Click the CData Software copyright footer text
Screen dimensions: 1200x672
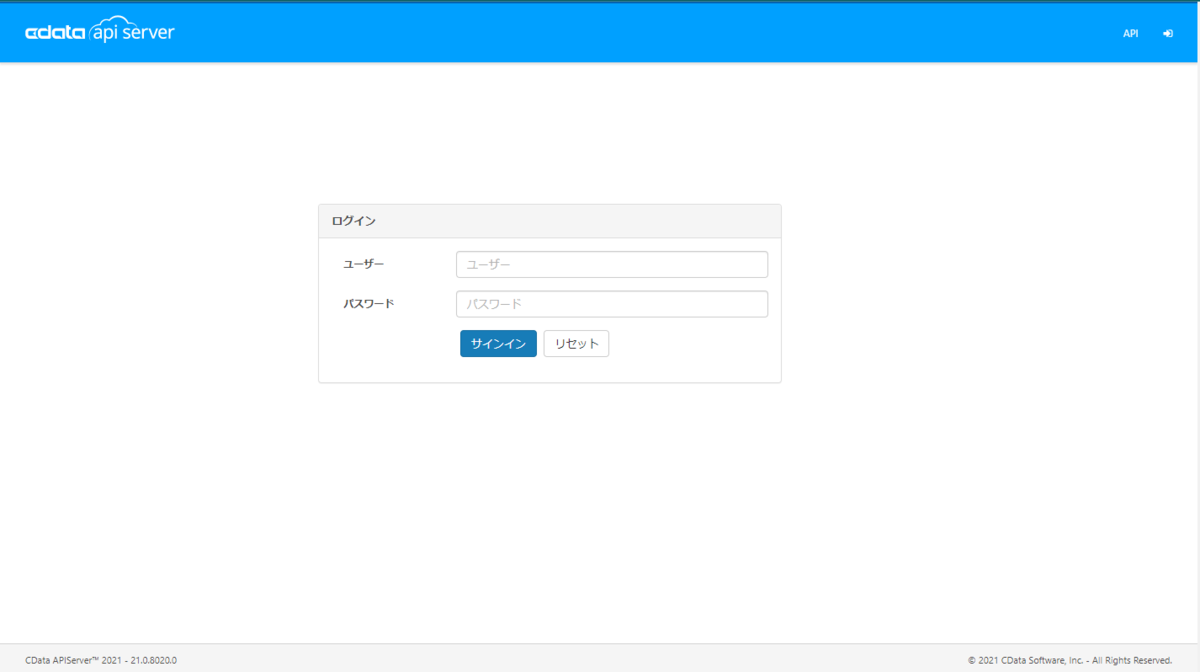(1070, 660)
